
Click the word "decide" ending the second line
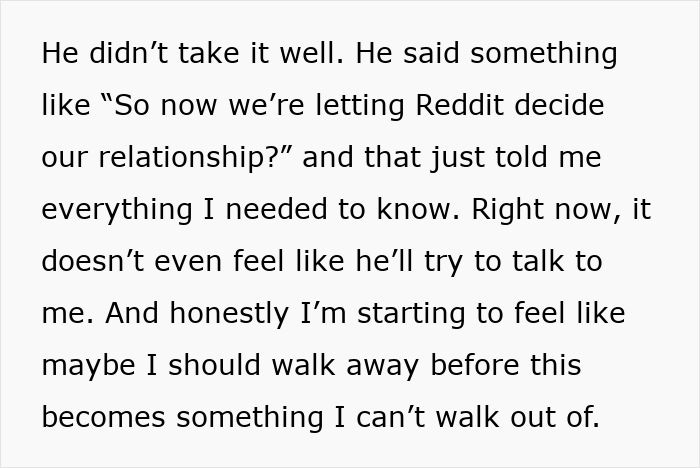click(x=559, y=105)
